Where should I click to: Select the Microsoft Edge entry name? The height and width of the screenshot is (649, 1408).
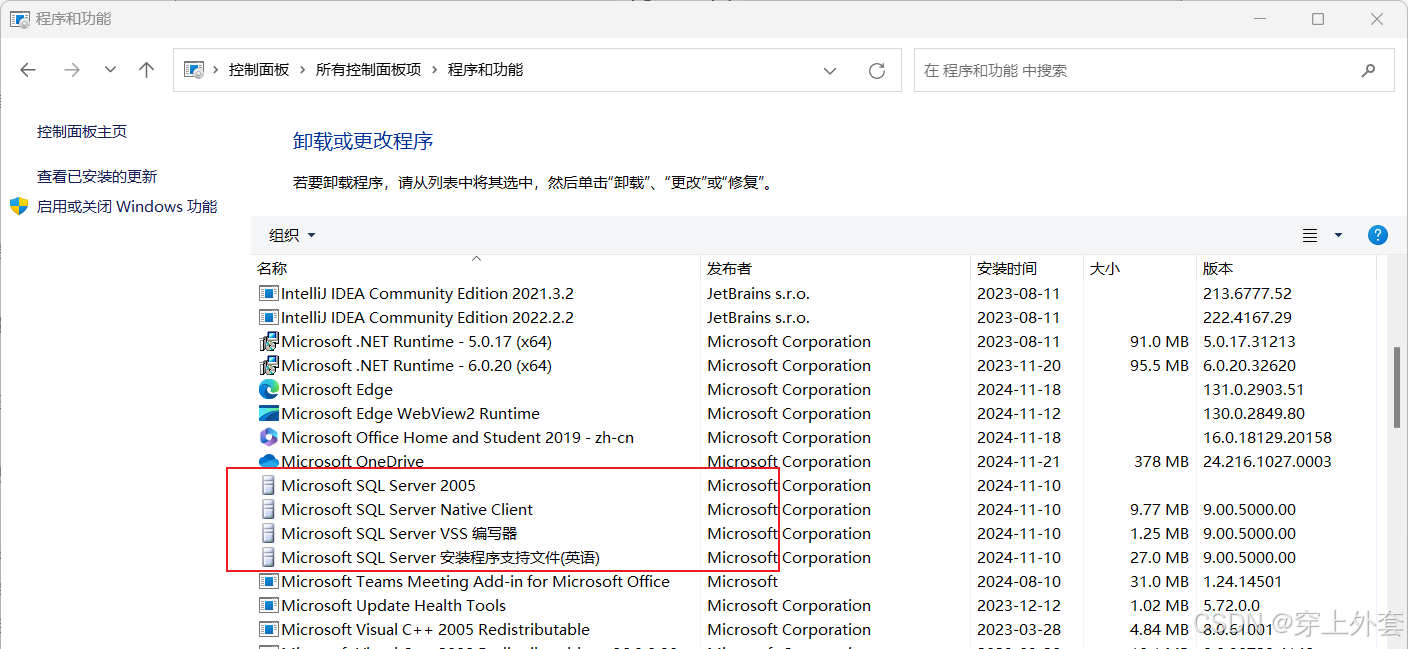[337, 390]
